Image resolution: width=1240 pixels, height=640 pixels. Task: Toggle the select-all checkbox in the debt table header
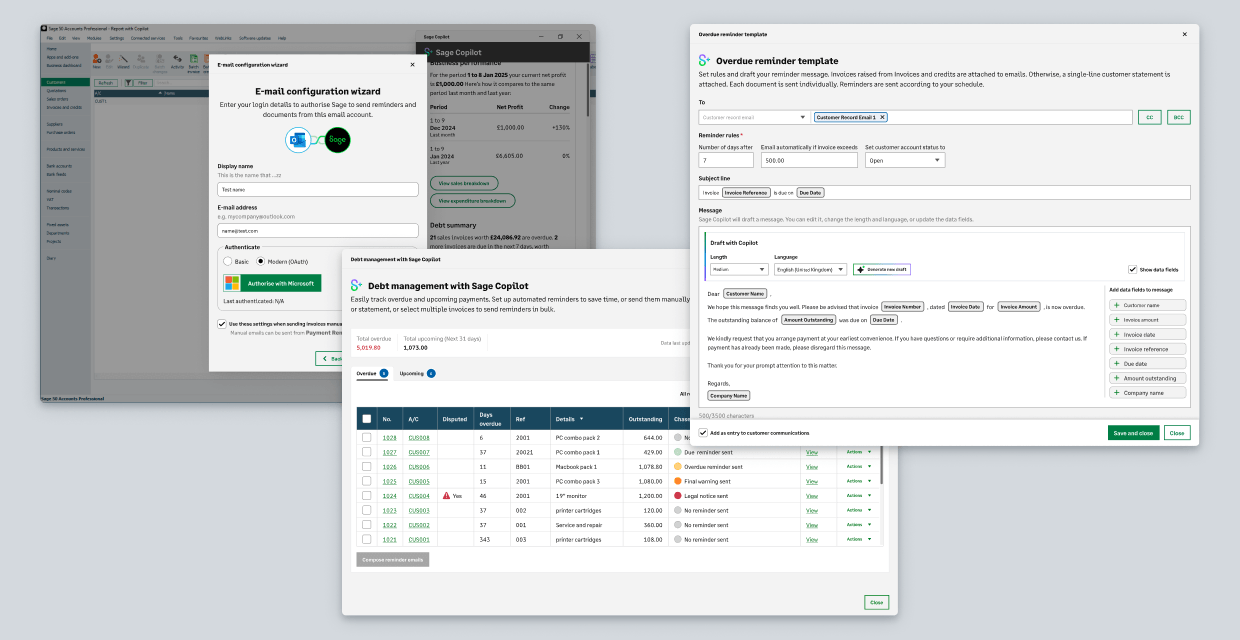tap(366, 419)
